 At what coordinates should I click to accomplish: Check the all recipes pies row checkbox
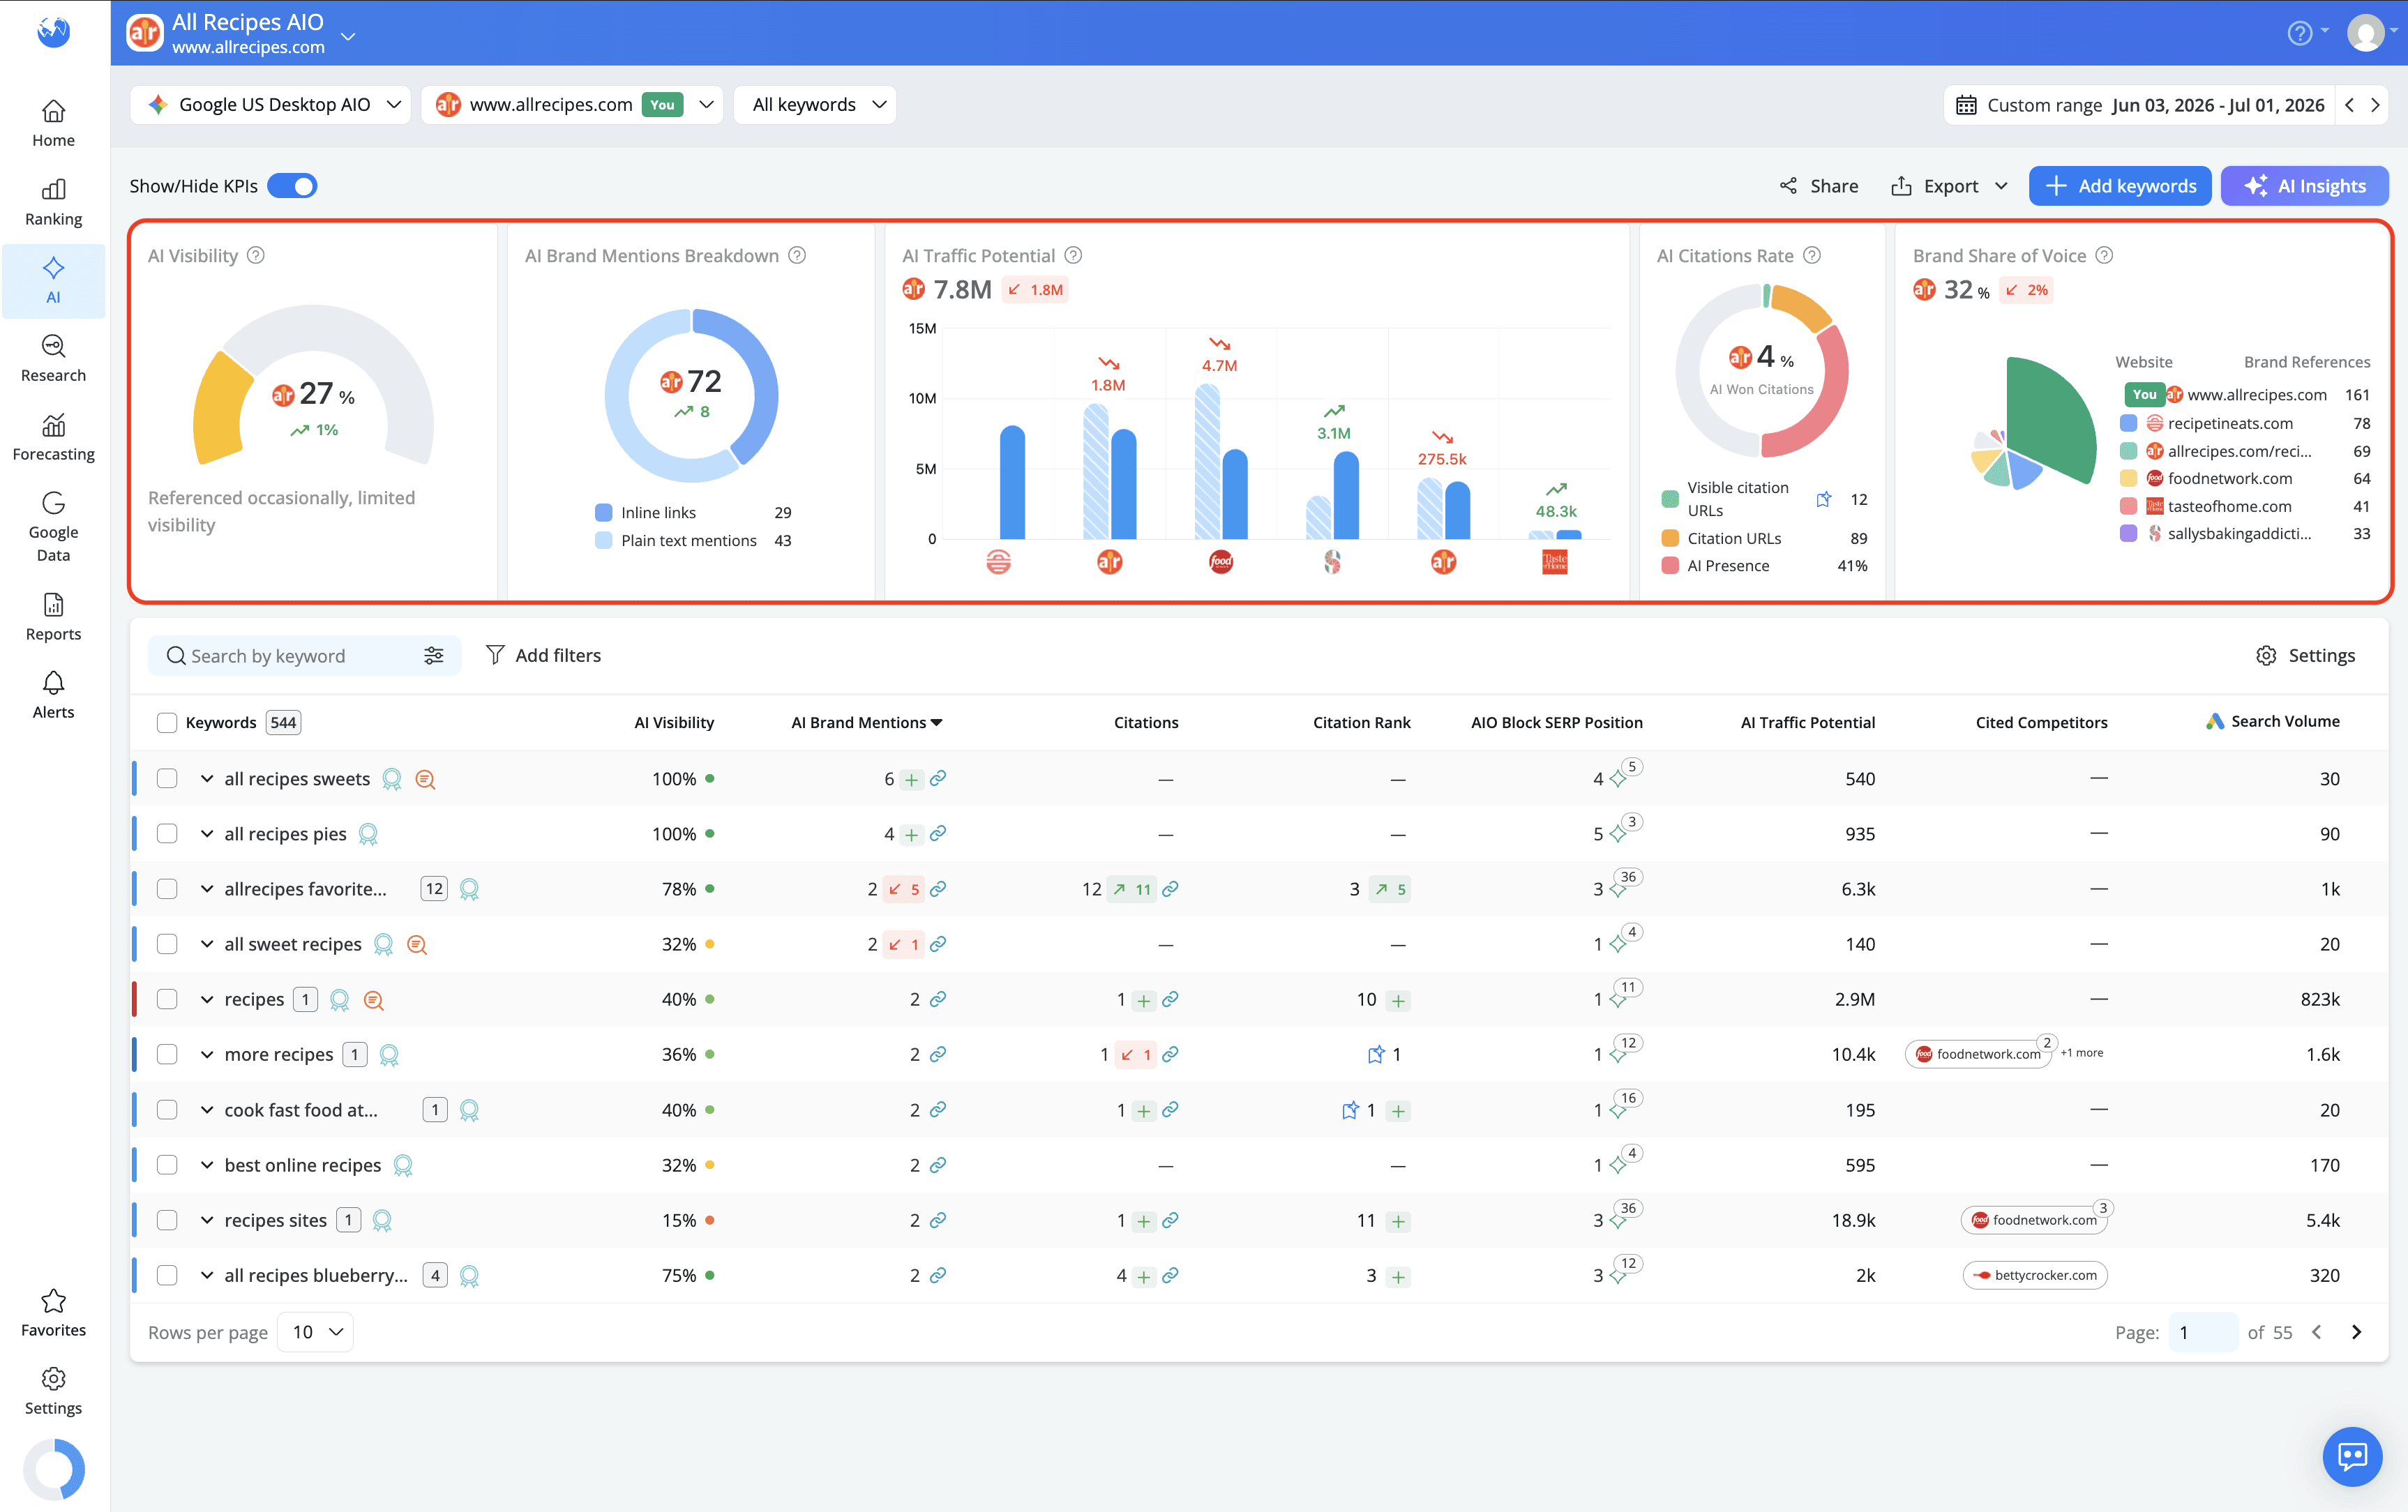167,833
